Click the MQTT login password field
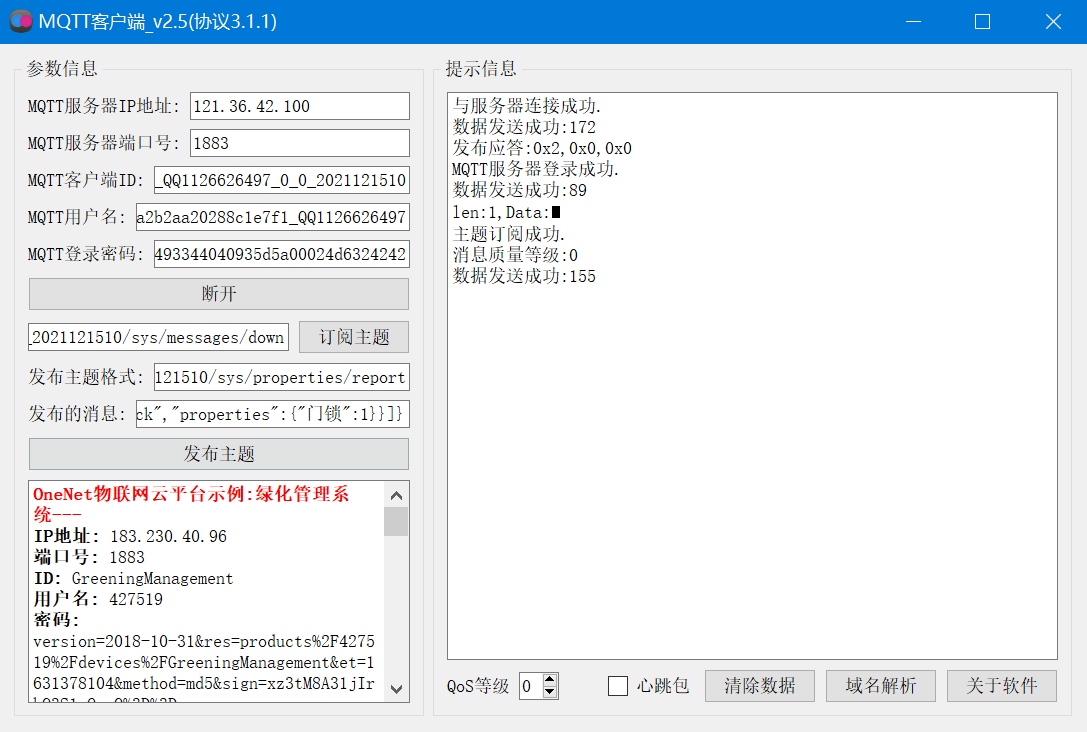This screenshot has width=1087, height=732. pos(281,254)
